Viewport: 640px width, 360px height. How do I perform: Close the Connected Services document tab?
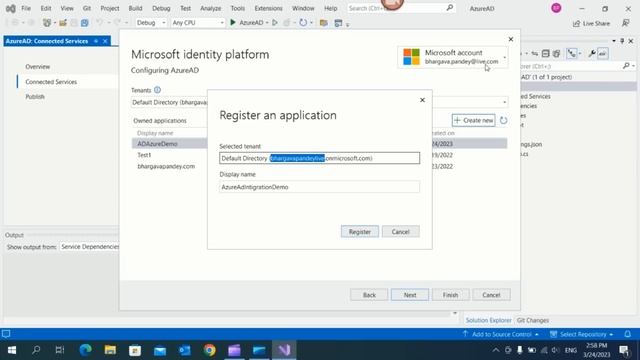[x=105, y=41]
